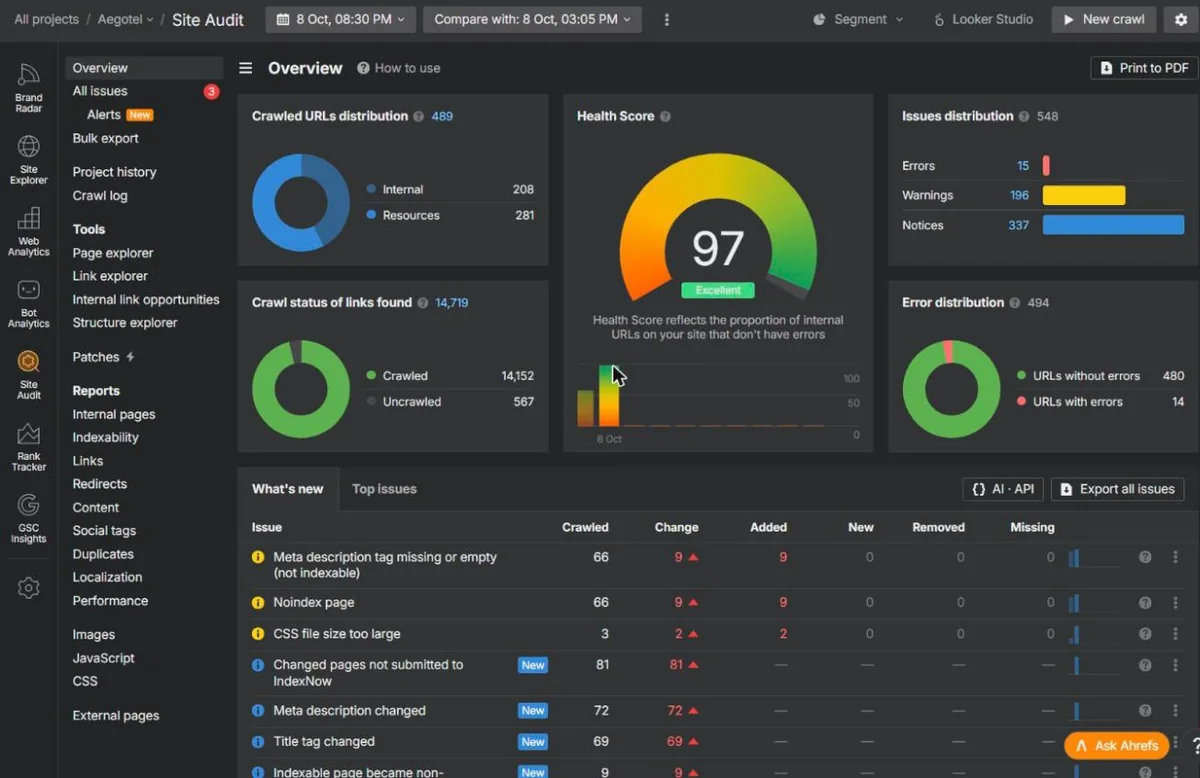Click the yellow Warnings bar

coord(1084,196)
